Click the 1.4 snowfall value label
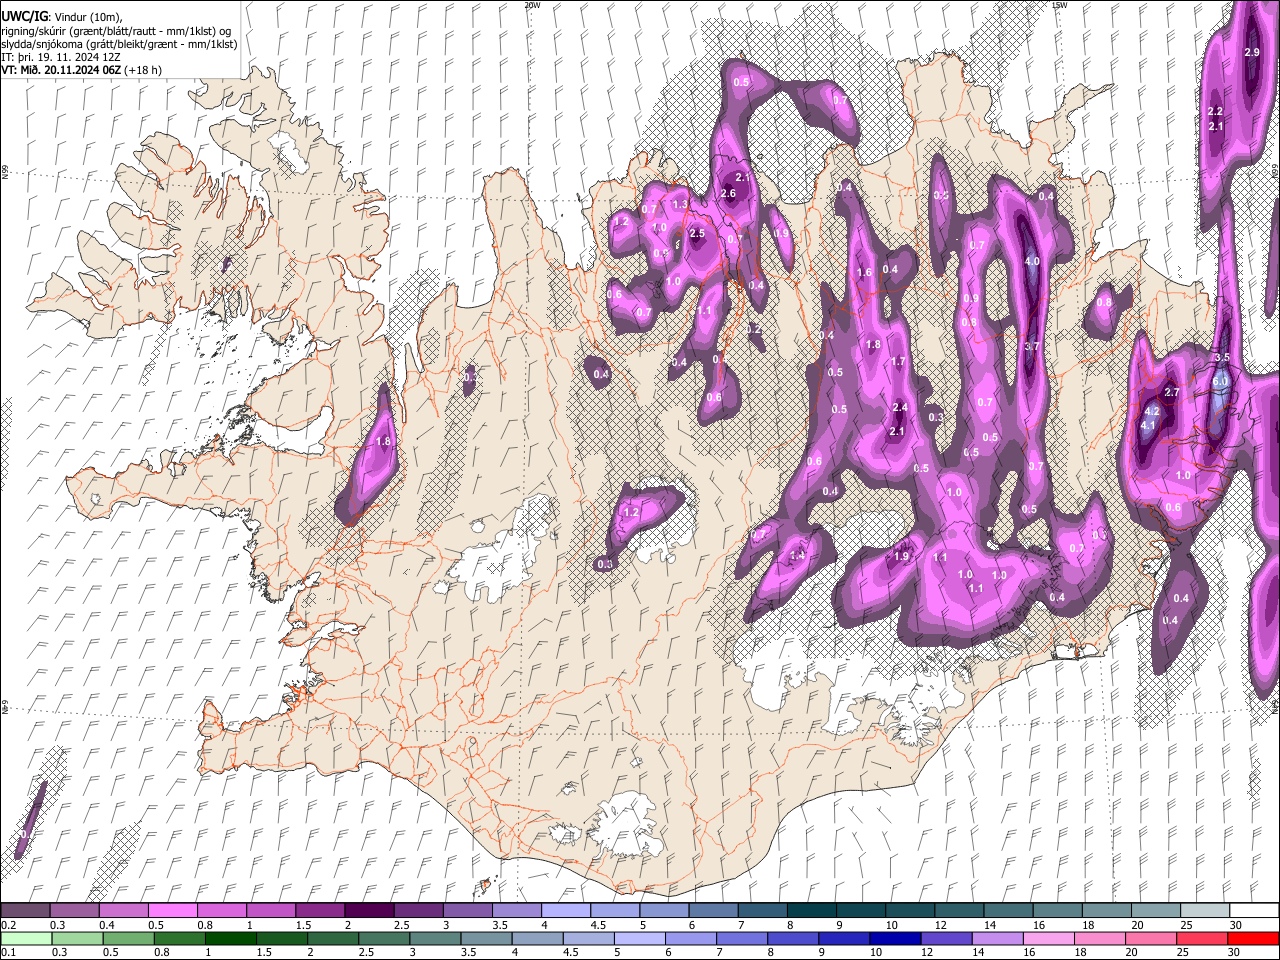Screen dimensions: 1280x960 [797, 555]
